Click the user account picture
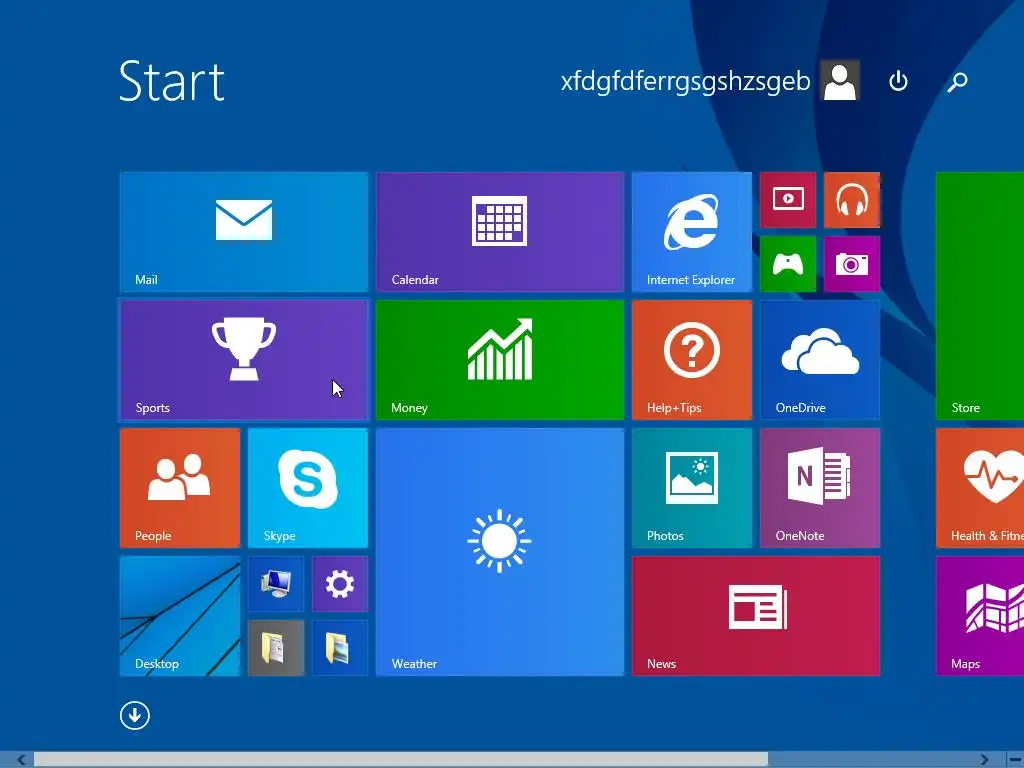This screenshot has height=768, width=1024. [x=840, y=81]
